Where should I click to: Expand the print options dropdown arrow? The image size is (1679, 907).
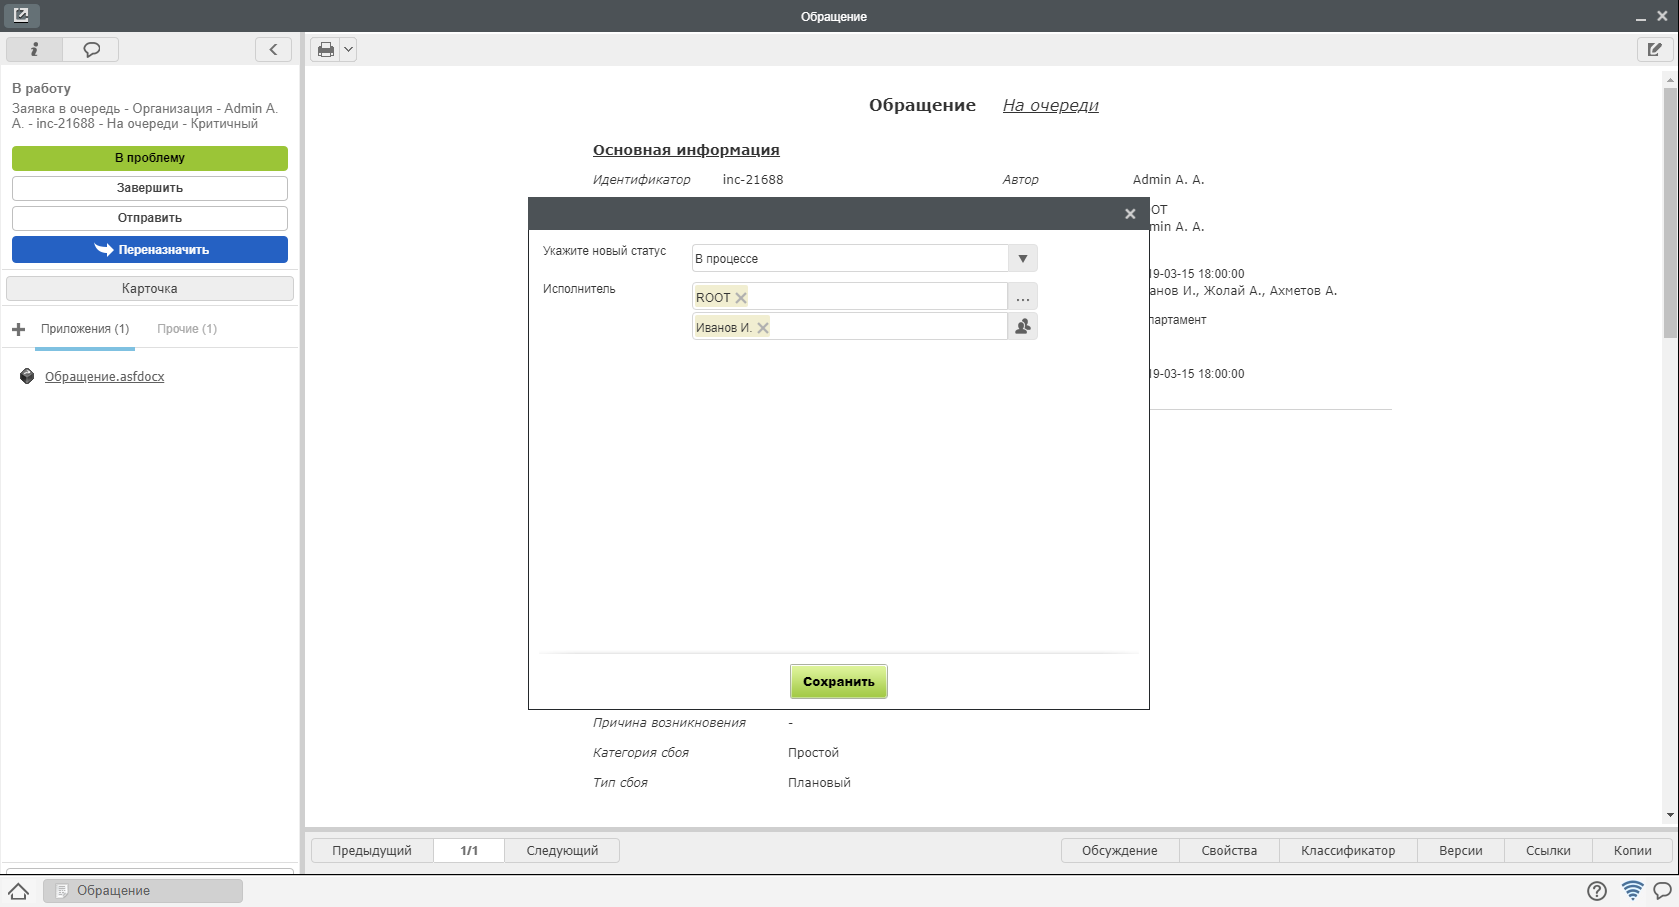click(x=348, y=49)
